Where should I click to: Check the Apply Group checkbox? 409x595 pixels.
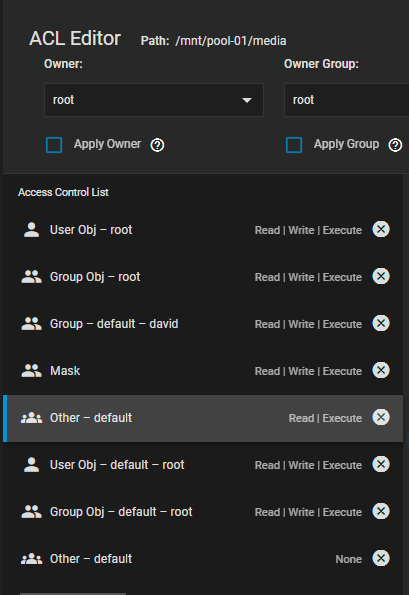[x=294, y=145]
